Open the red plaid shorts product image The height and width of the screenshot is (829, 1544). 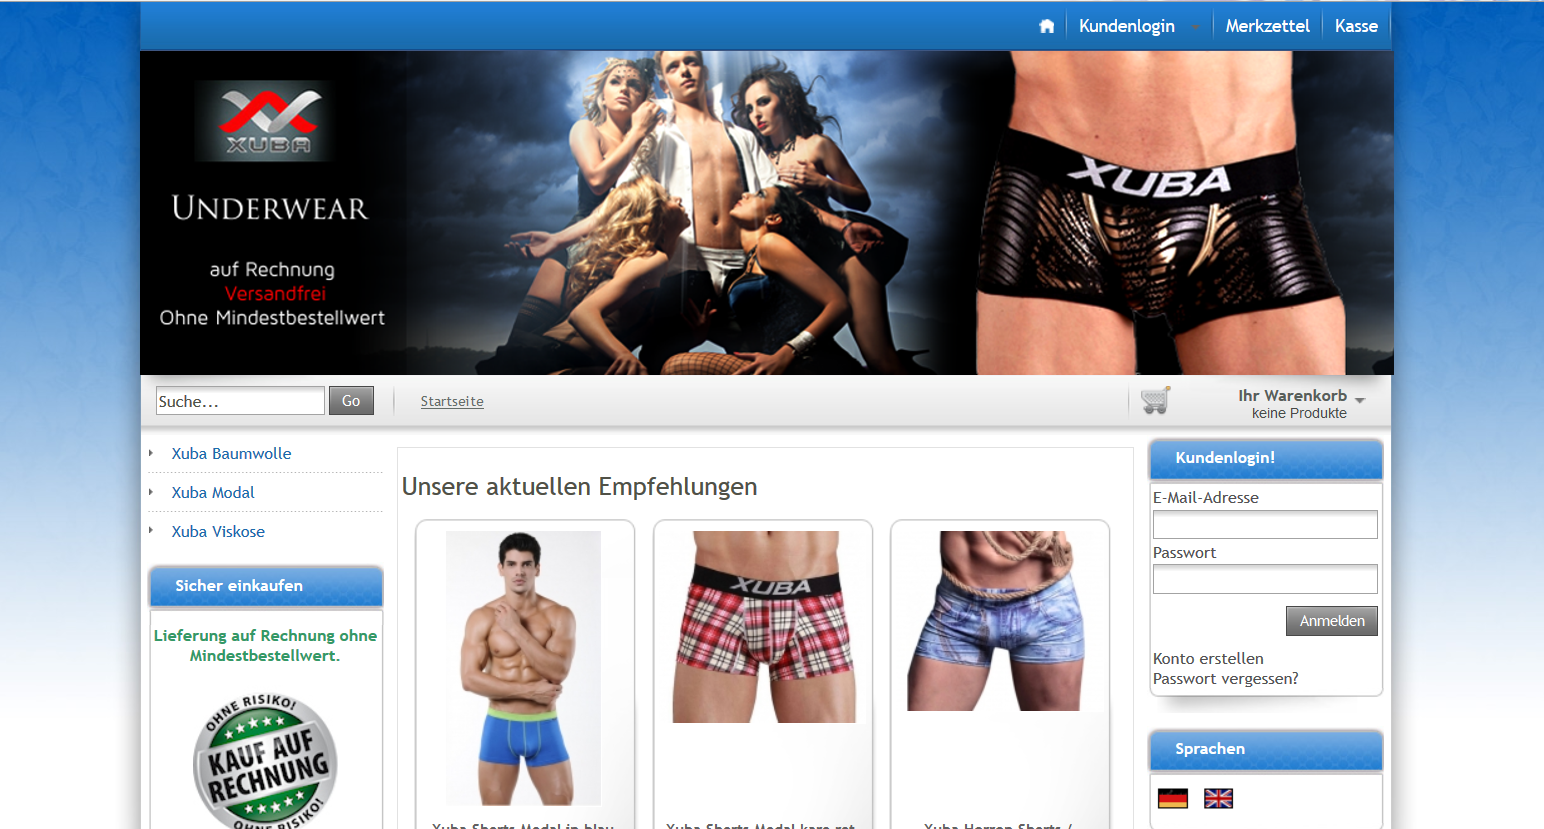click(x=764, y=627)
